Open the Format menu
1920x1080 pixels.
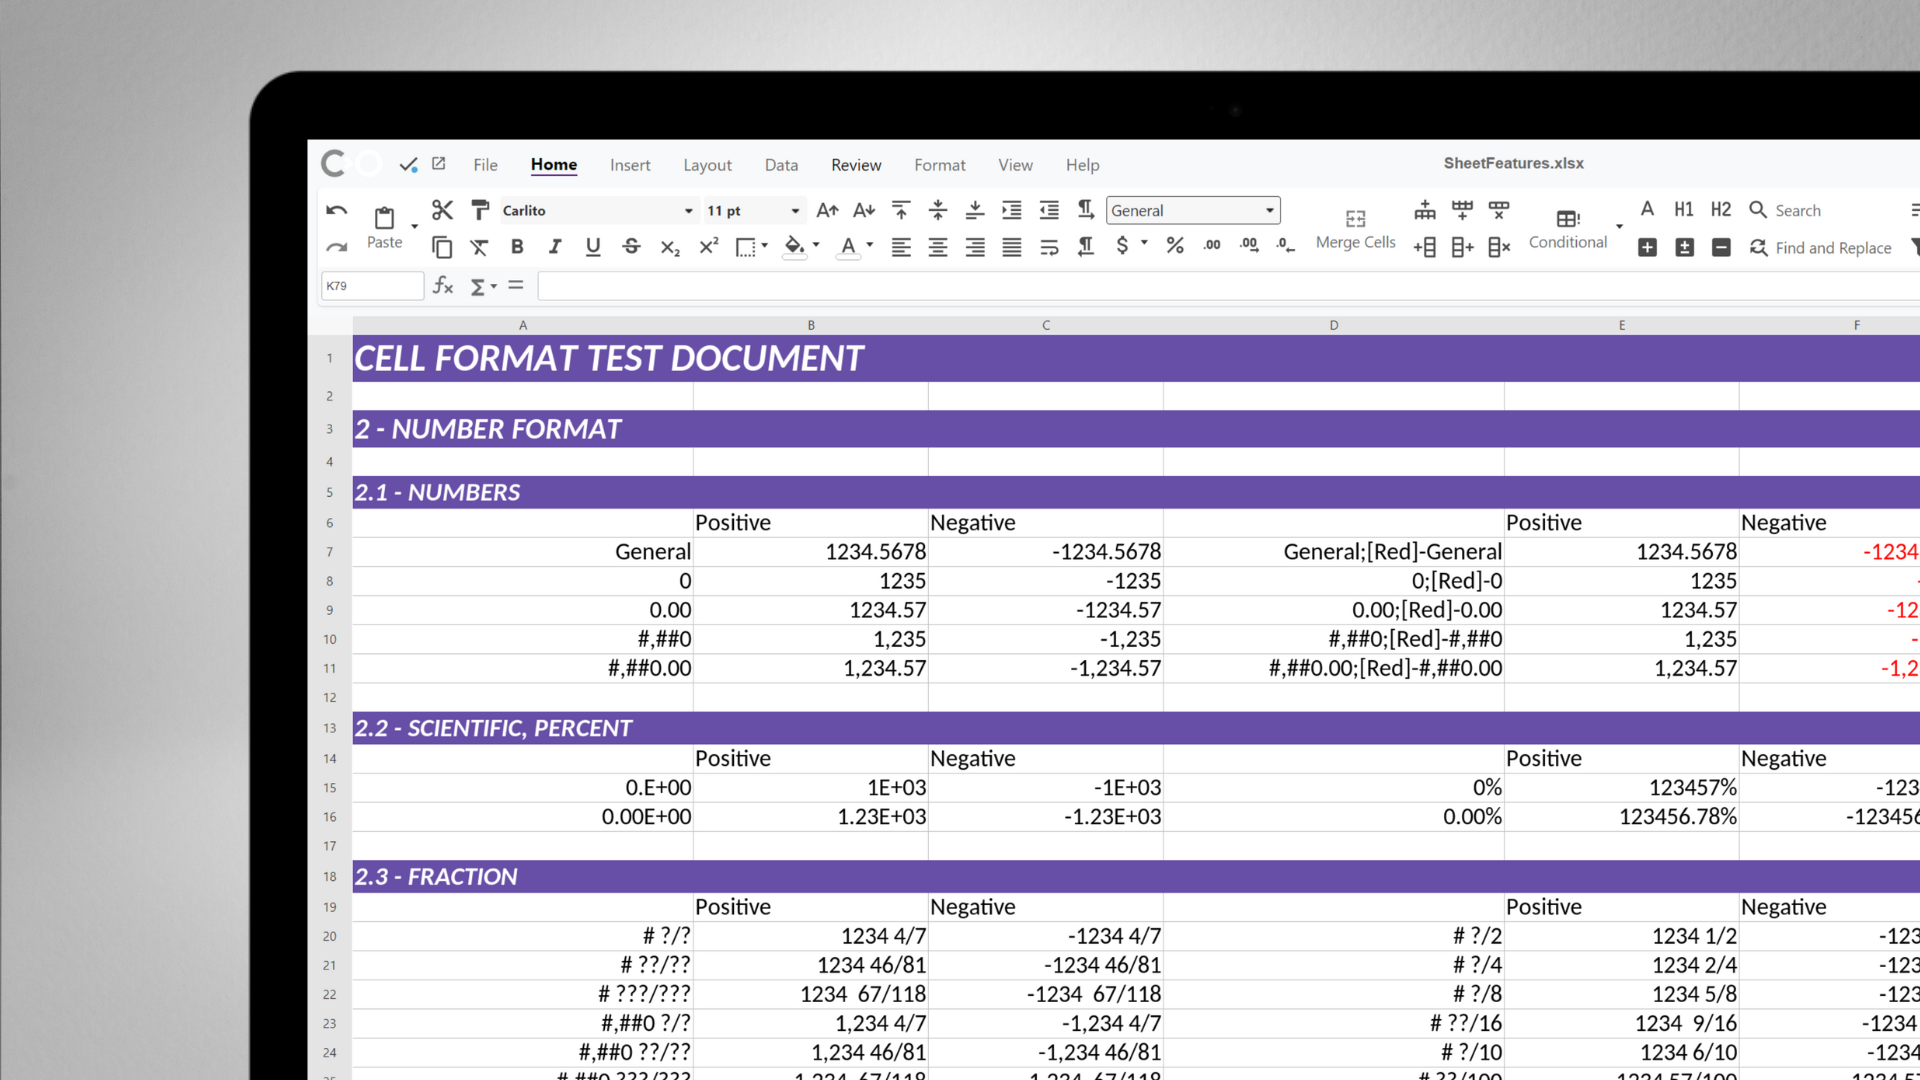[939, 165]
